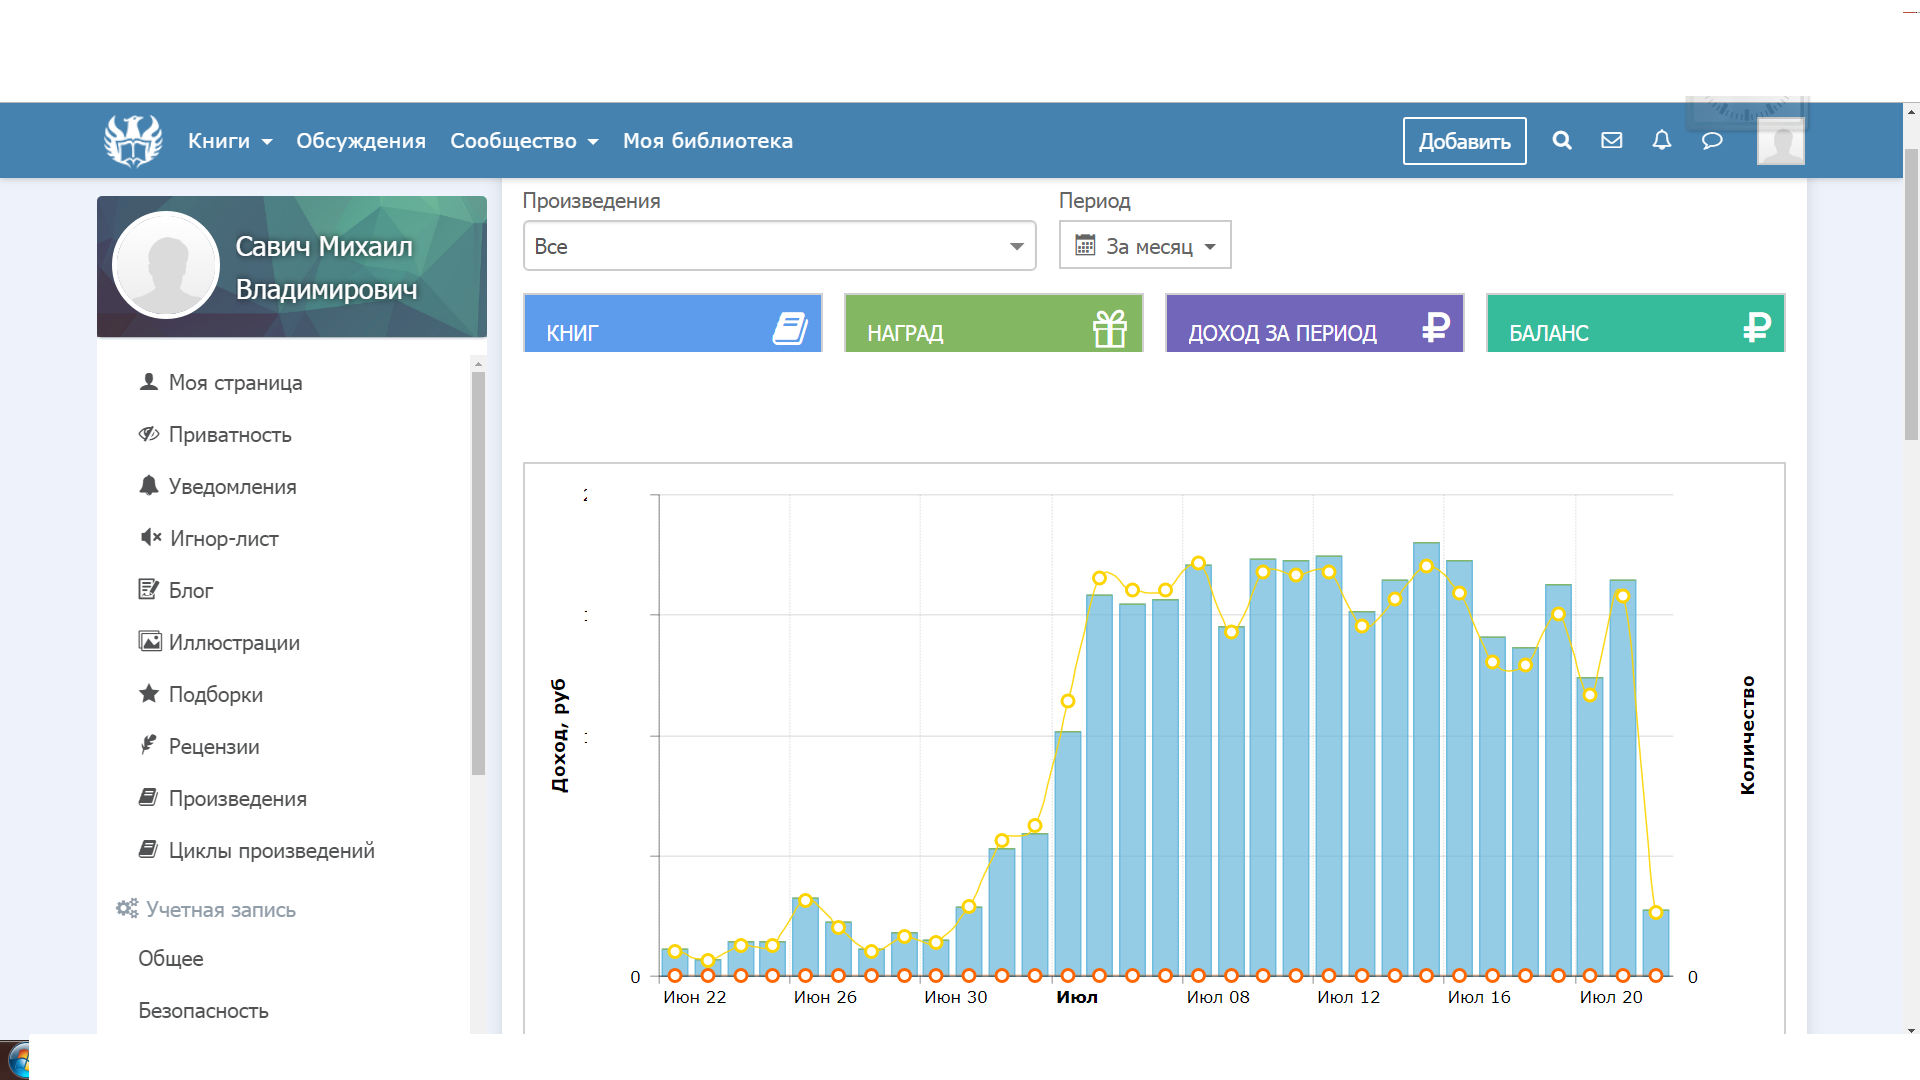Click the sidebar menu's vertical scrollbar
1920x1080 pixels.
click(x=478, y=570)
